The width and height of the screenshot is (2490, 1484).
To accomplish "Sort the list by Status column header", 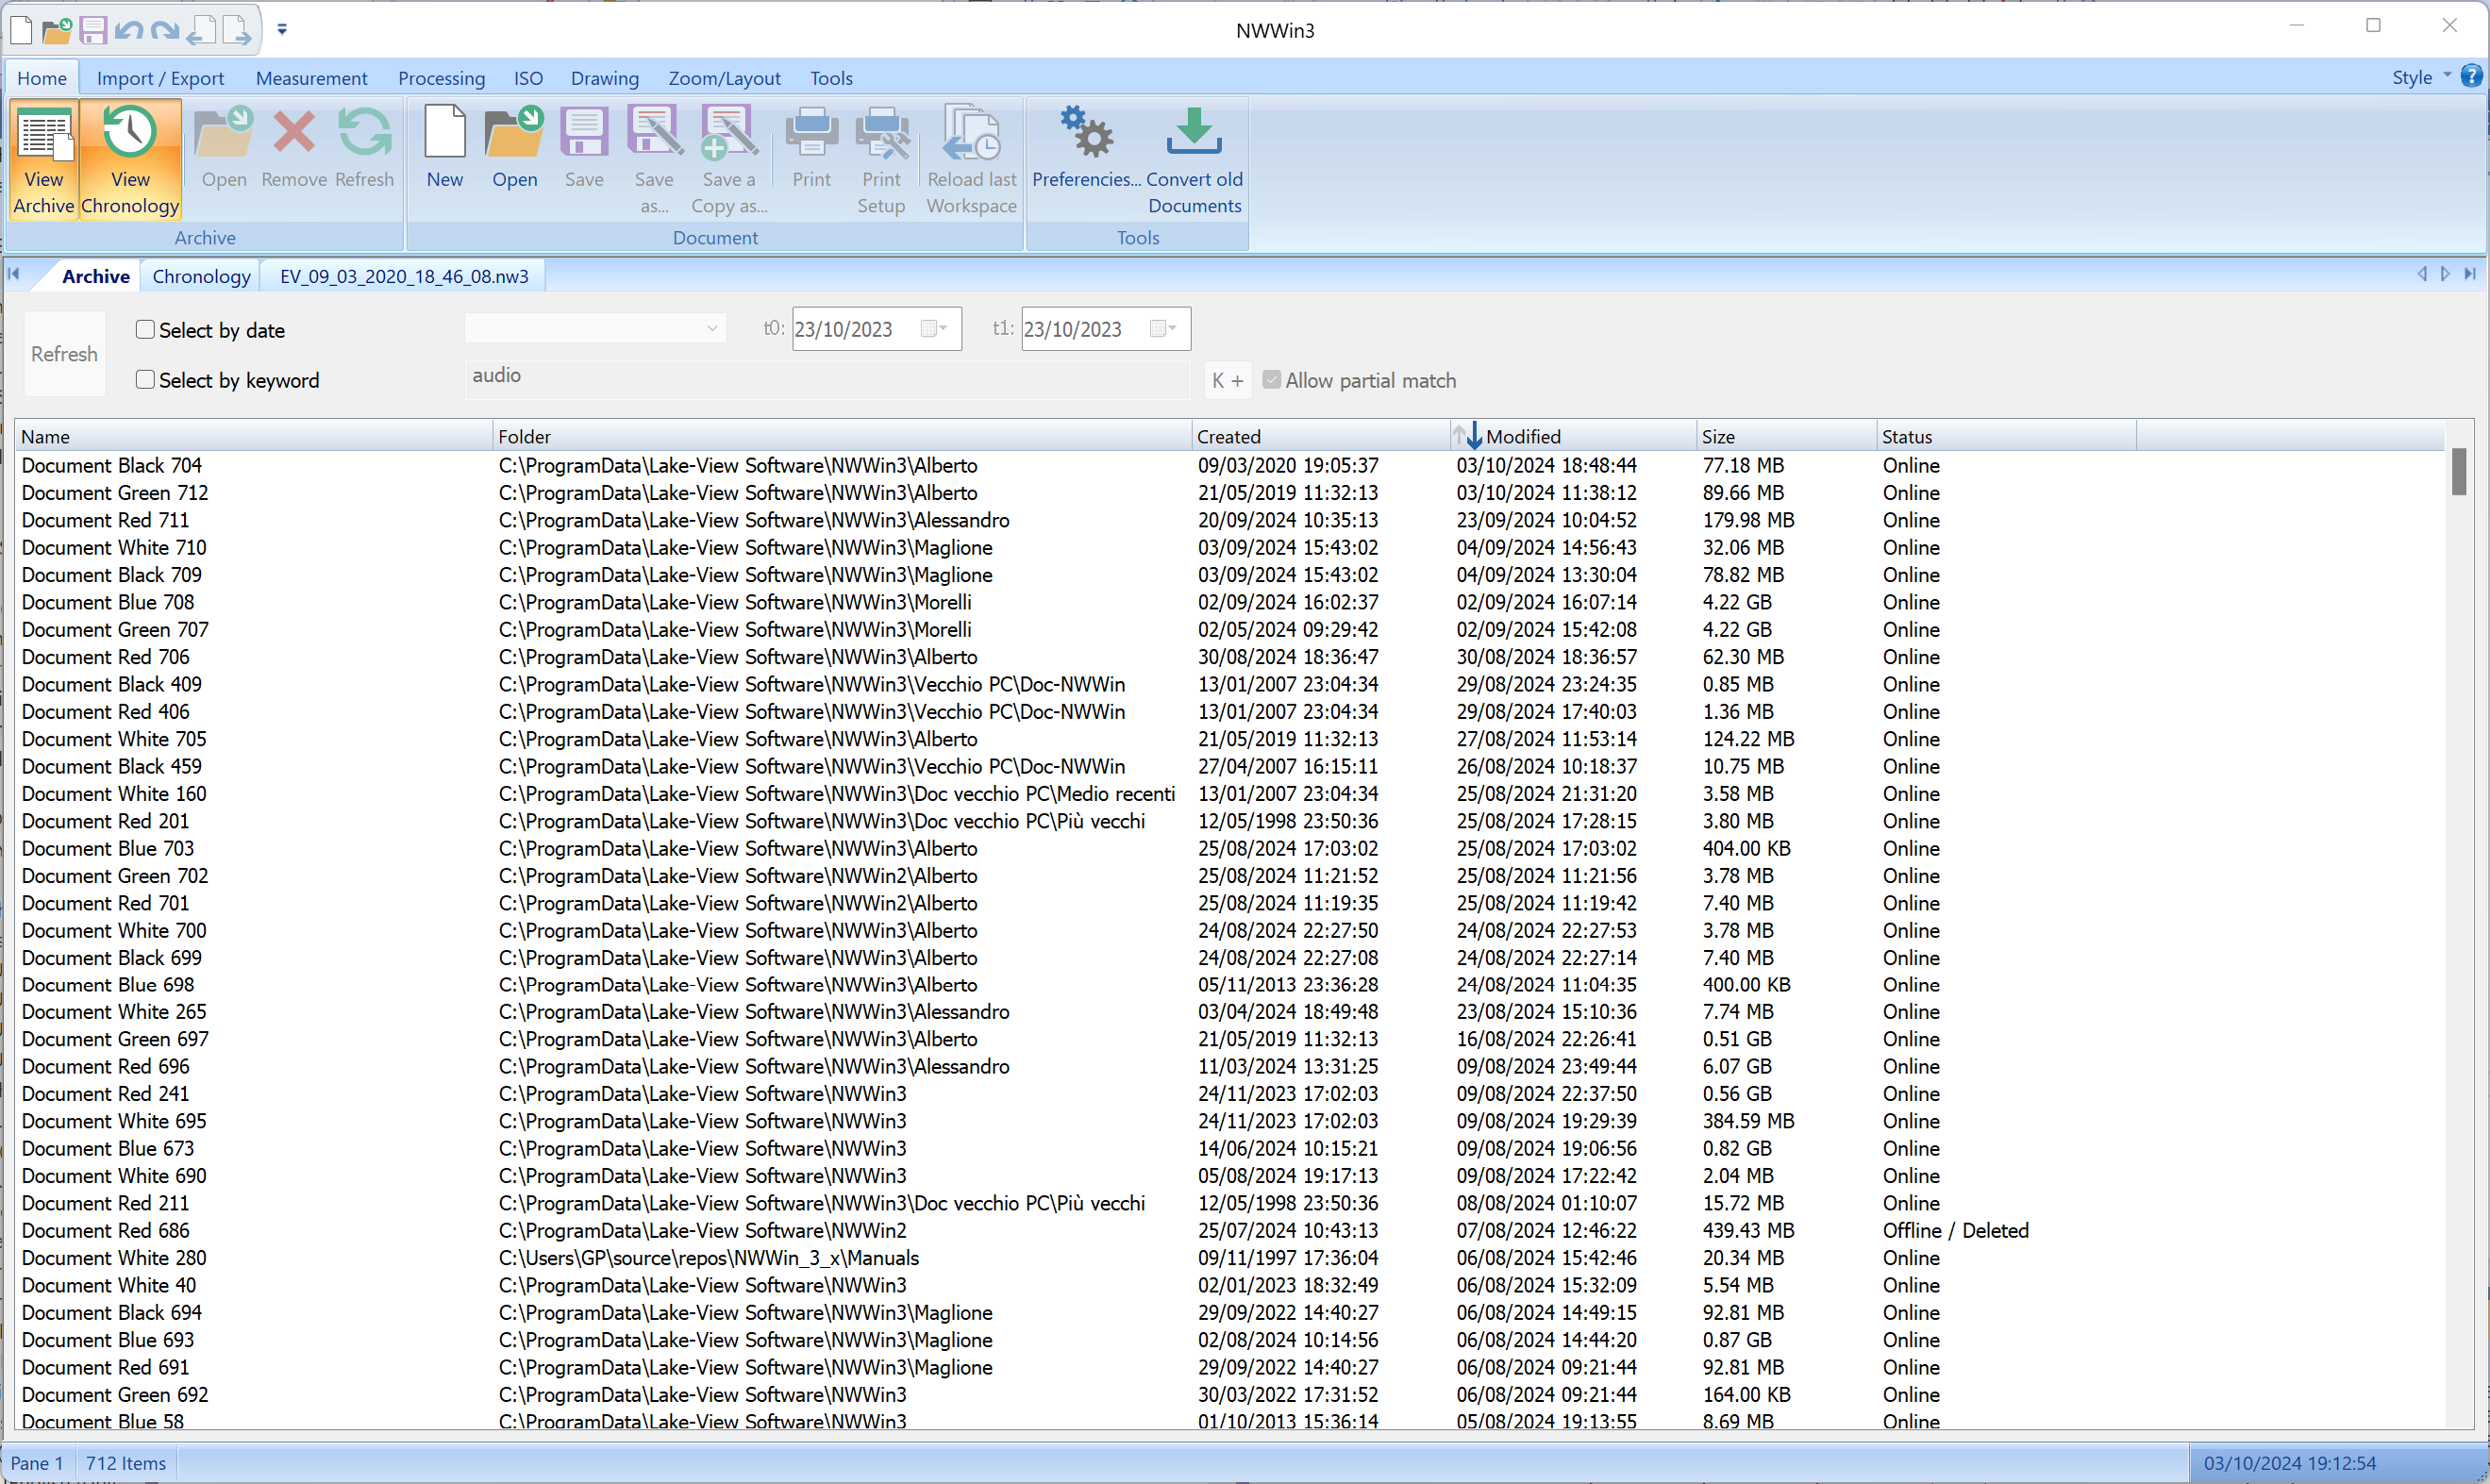I will (2006, 436).
